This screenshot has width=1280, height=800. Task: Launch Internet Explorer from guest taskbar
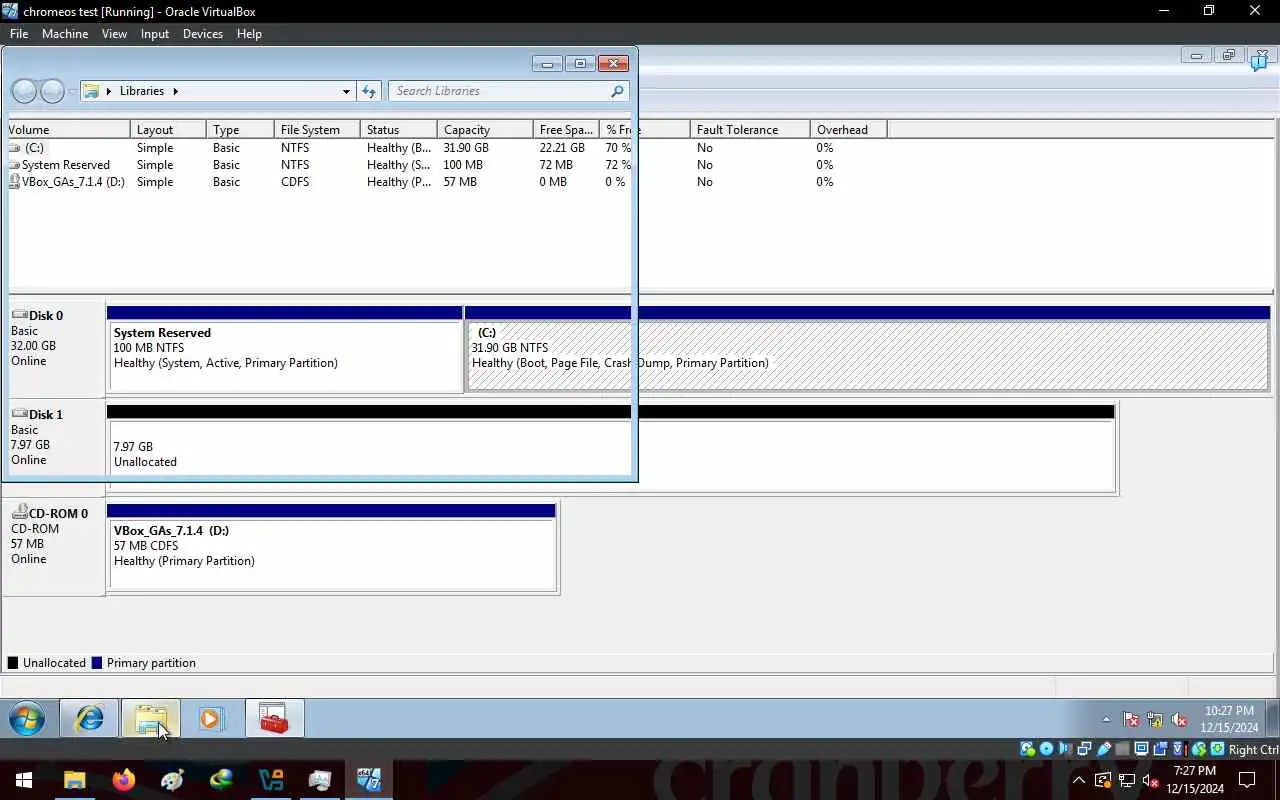(89, 718)
